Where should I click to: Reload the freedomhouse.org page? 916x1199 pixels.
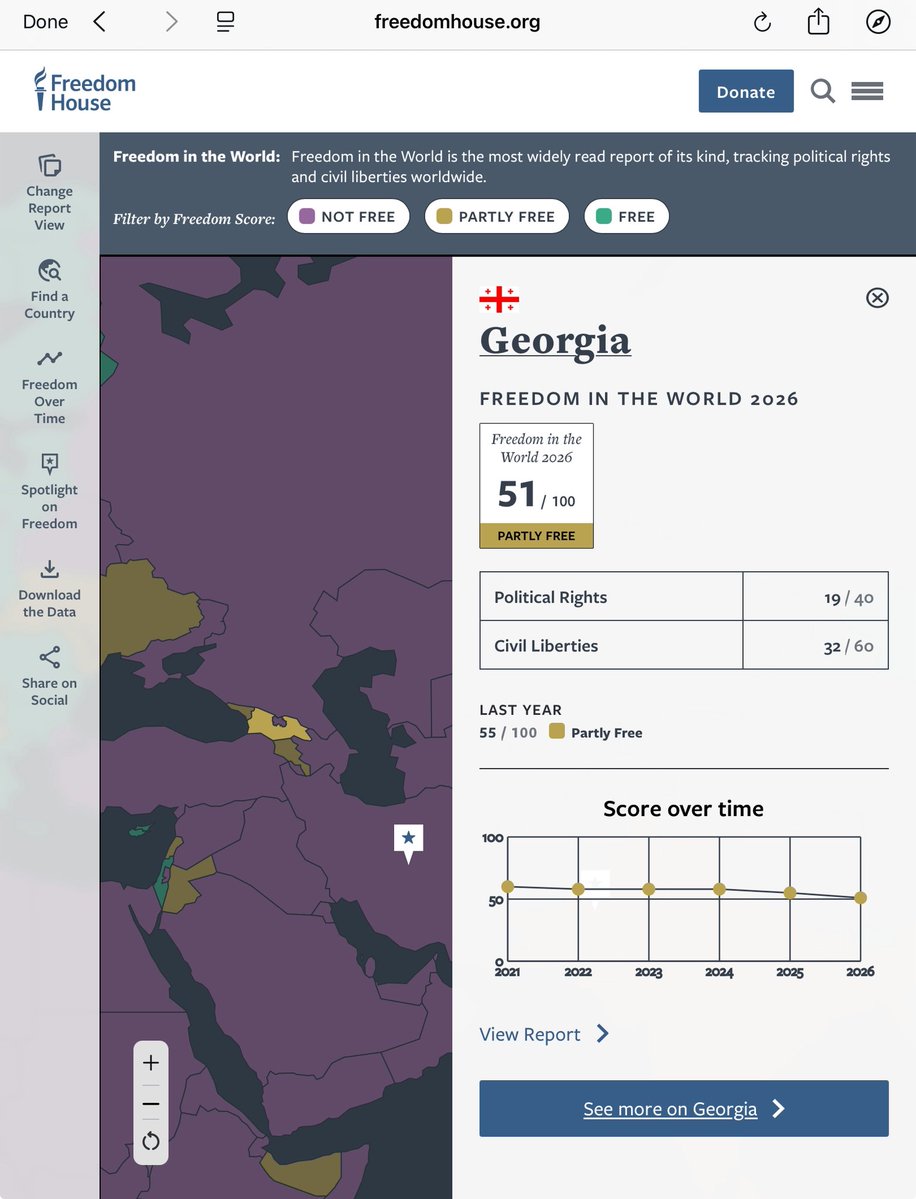pos(762,22)
